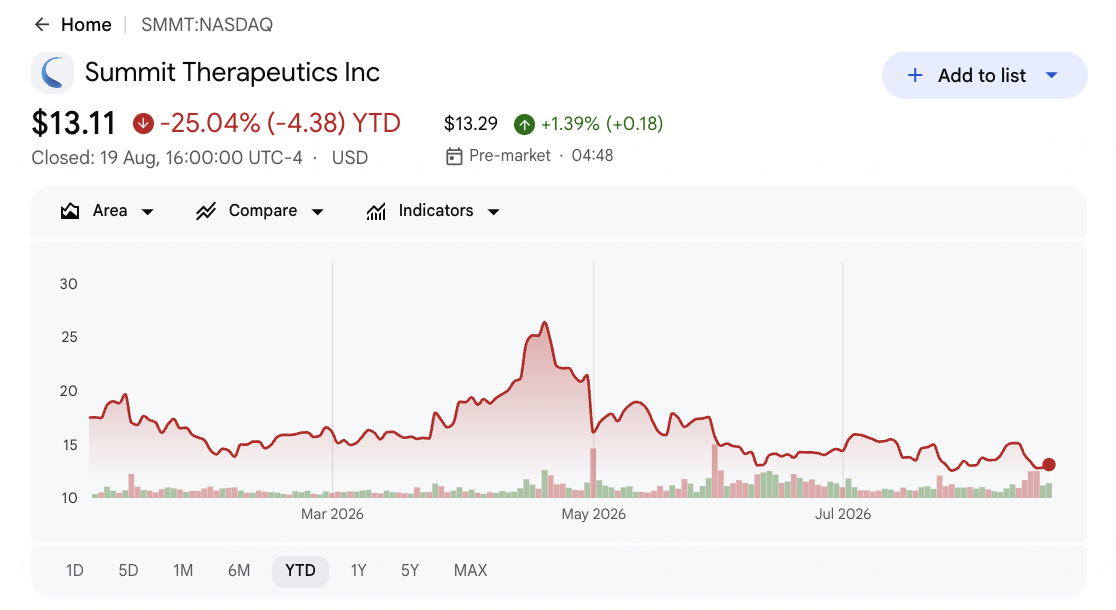Click the green up-arrow pre-market icon
1116x610 pixels.
pyautogui.click(x=525, y=125)
